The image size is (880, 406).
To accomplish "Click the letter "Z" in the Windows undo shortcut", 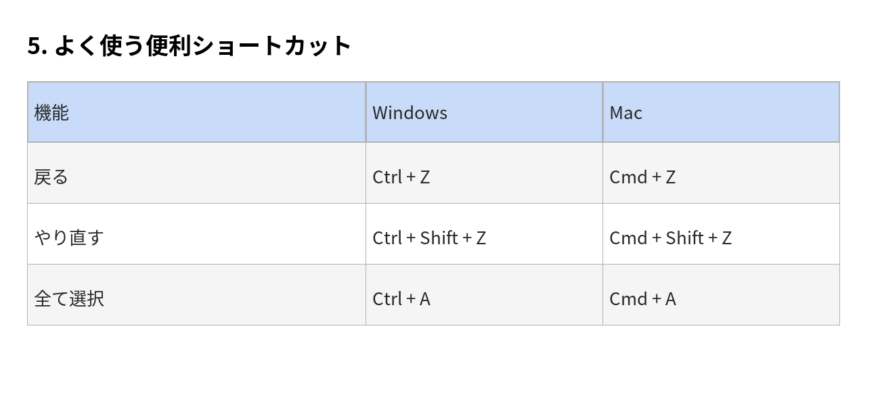I will (425, 177).
